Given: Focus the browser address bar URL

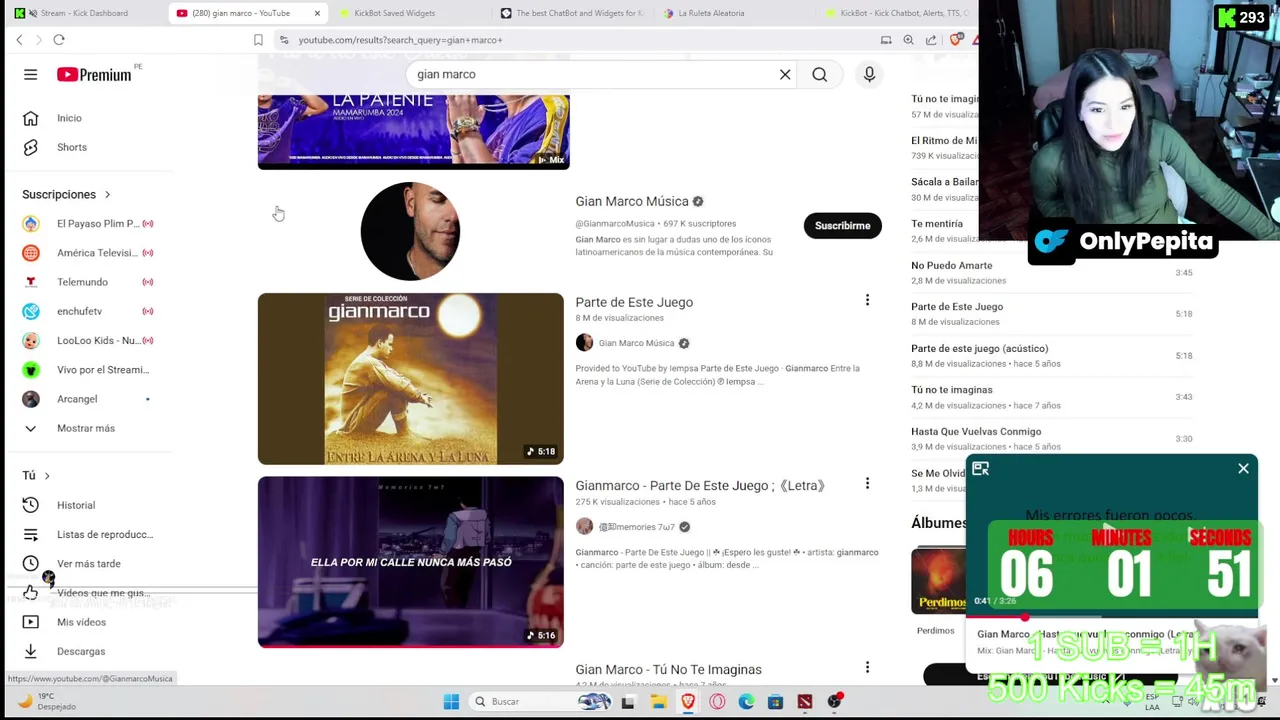Looking at the screenshot, I should click(400, 40).
